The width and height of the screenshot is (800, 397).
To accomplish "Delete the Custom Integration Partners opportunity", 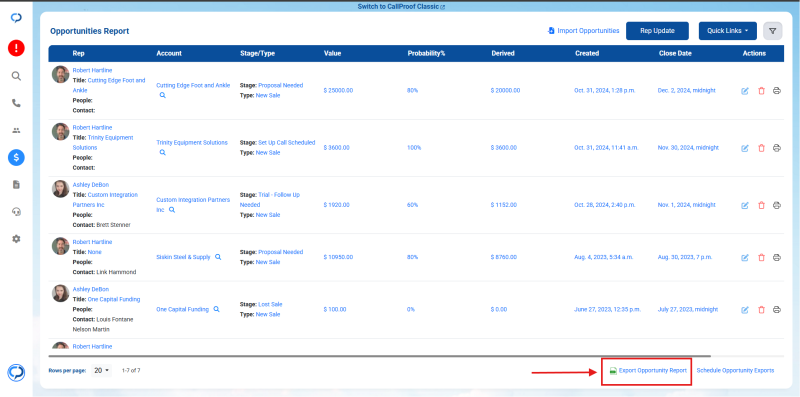I will coord(761,205).
